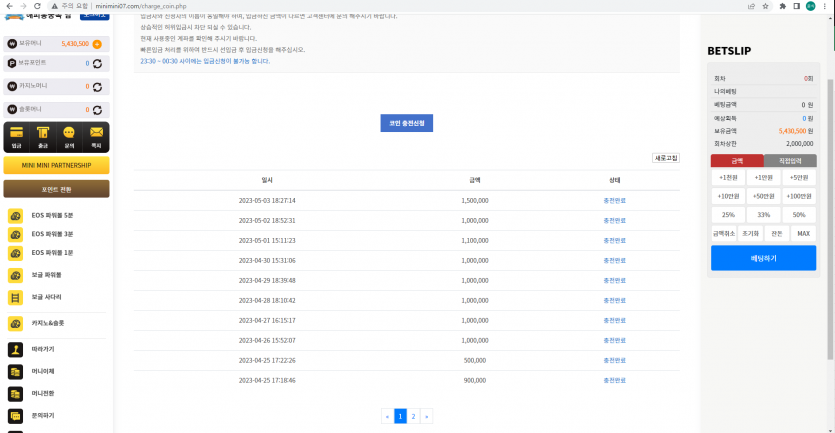Image resolution: width=835 pixels, height=433 pixels.
Task: Click the orange plus icon beside 보유머니
Action: 97,44
